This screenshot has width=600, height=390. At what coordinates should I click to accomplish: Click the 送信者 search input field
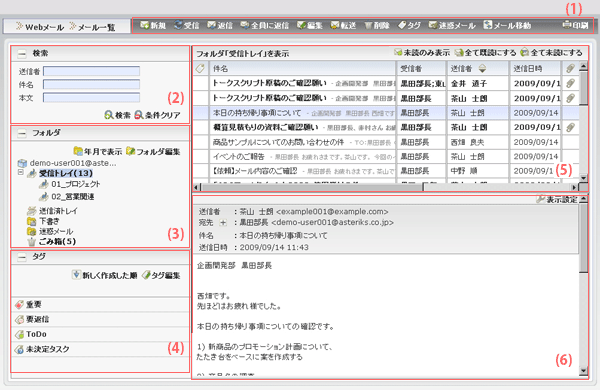point(91,71)
